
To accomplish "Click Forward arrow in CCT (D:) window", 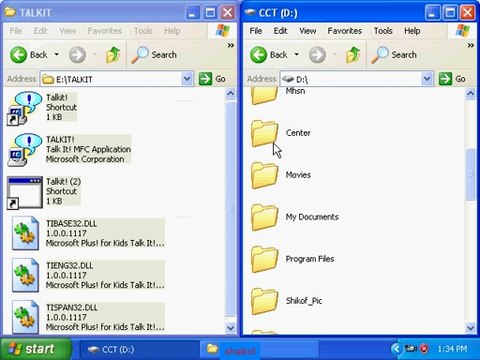I will [317, 55].
